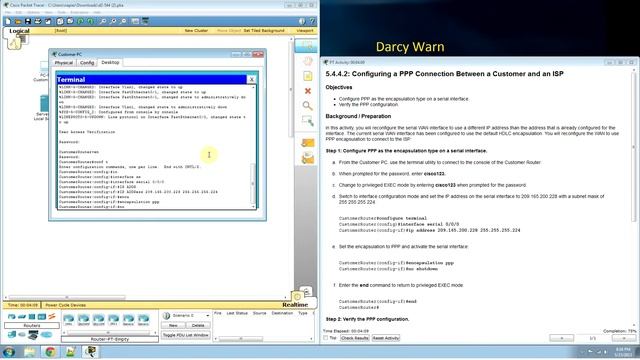This screenshot has width=640, height=360.
Task: Tick the Top checkbox in activity window
Action: coord(326,338)
